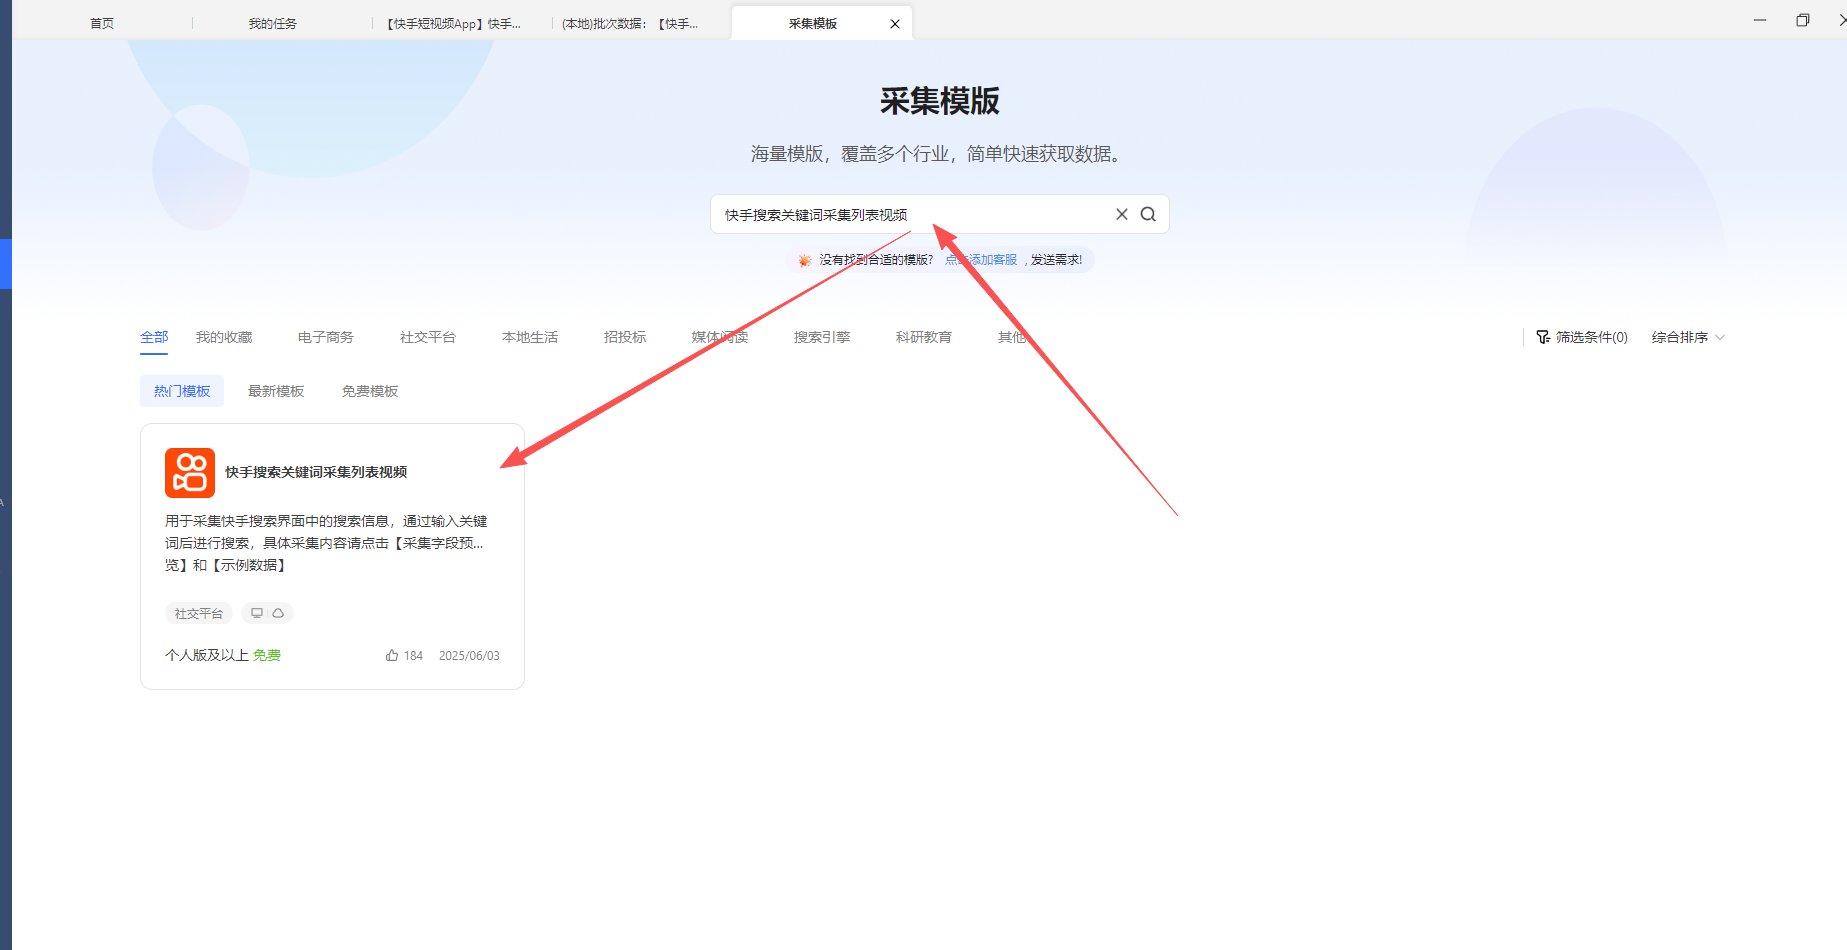Restore down the application window
Viewport: 1847px width, 950px height.
(1803, 20)
